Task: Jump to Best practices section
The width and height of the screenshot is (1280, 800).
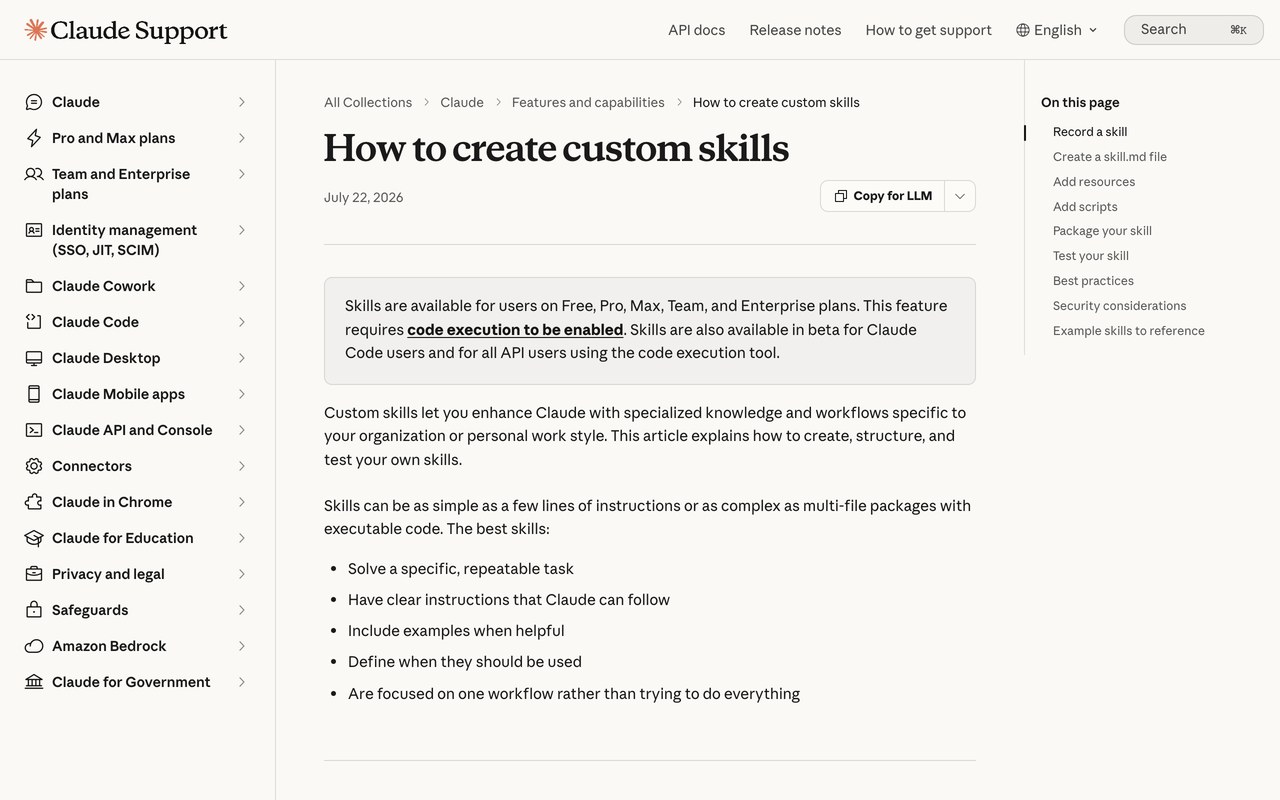Action: (x=1093, y=281)
